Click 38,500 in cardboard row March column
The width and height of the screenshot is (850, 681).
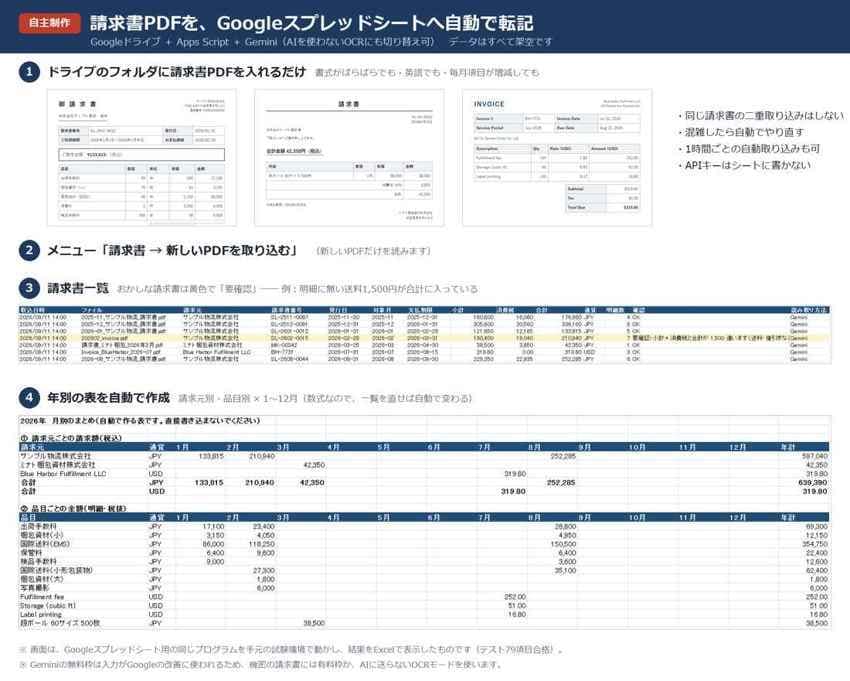314,623
